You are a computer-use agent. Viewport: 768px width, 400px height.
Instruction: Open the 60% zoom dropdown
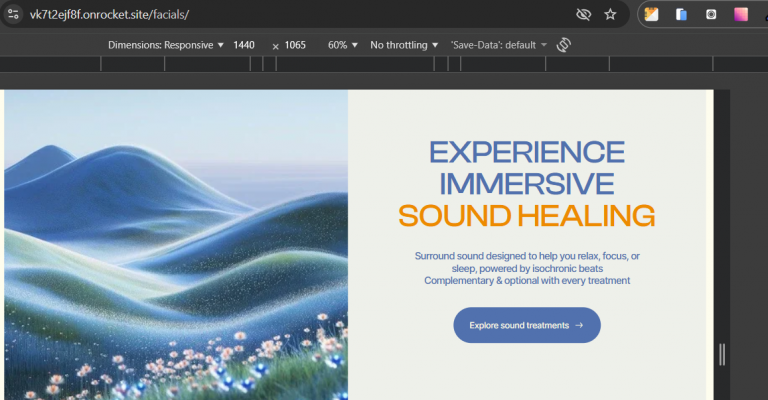click(342, 45)
